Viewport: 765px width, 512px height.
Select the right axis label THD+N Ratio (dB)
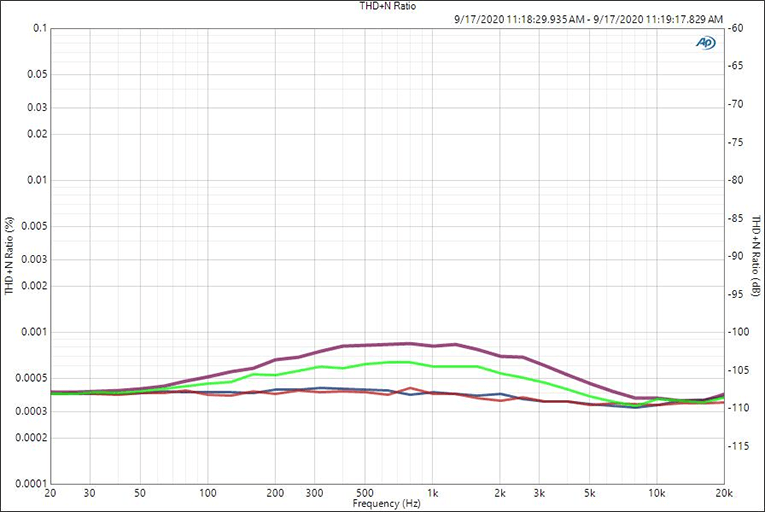click(757, 256)
